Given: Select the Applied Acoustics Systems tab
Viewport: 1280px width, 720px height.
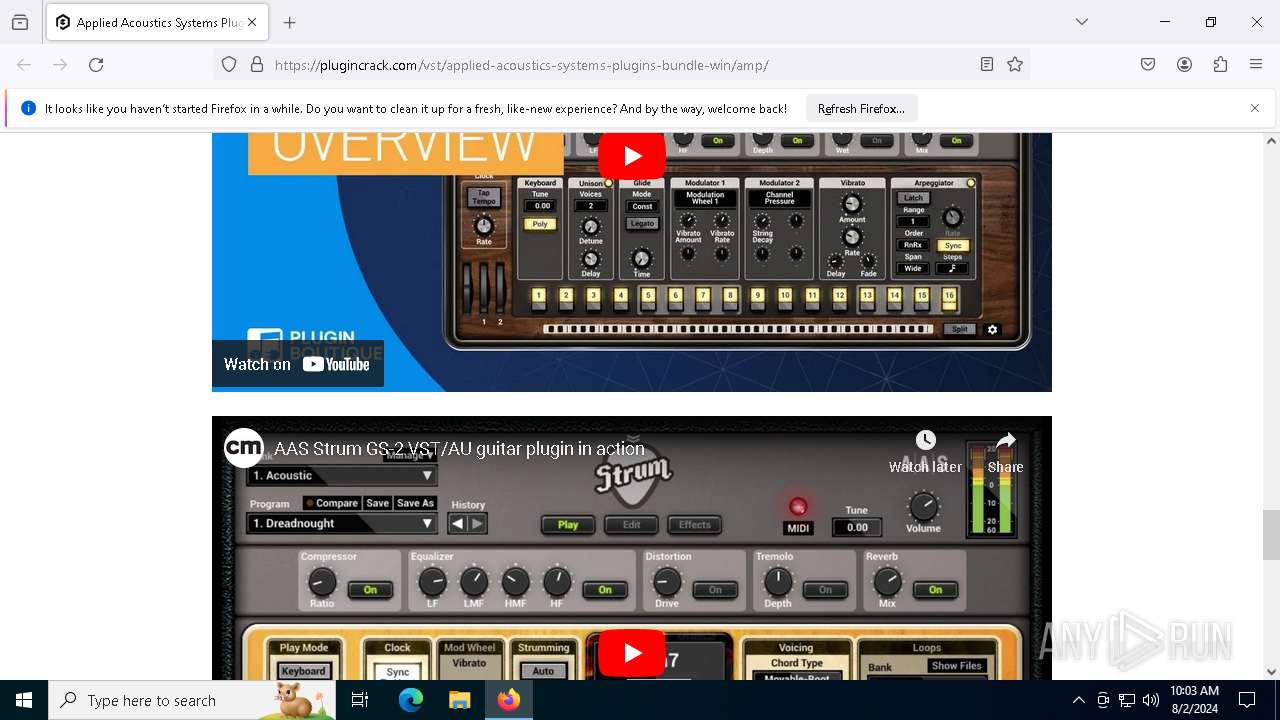Looking at the screenshot, I should point(157,22).
